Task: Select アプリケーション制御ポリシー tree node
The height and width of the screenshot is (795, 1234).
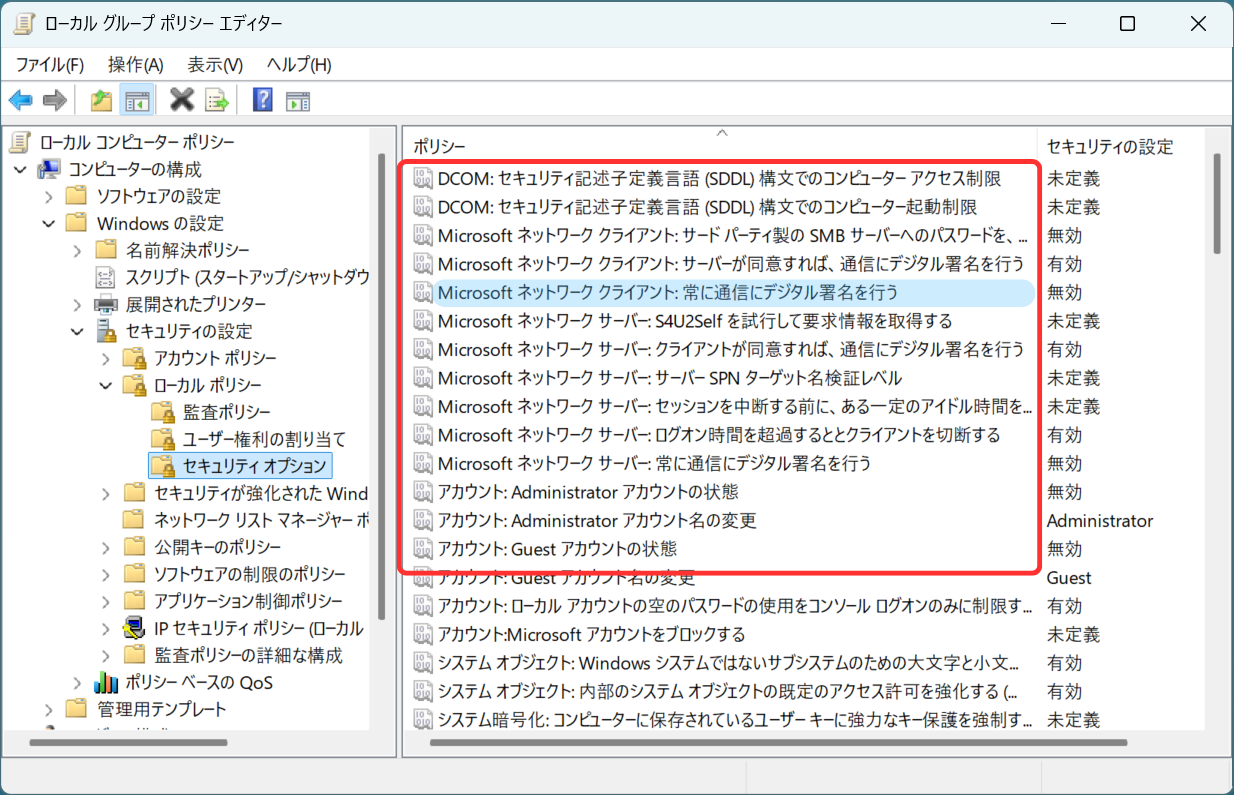Action: (x=248, y=601)
